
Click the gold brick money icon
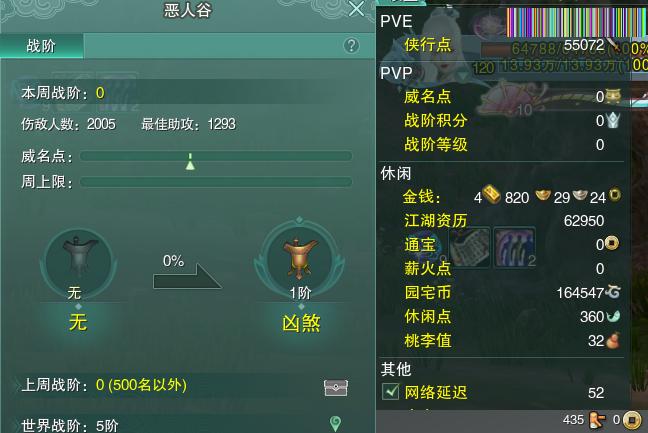[491, 195]
